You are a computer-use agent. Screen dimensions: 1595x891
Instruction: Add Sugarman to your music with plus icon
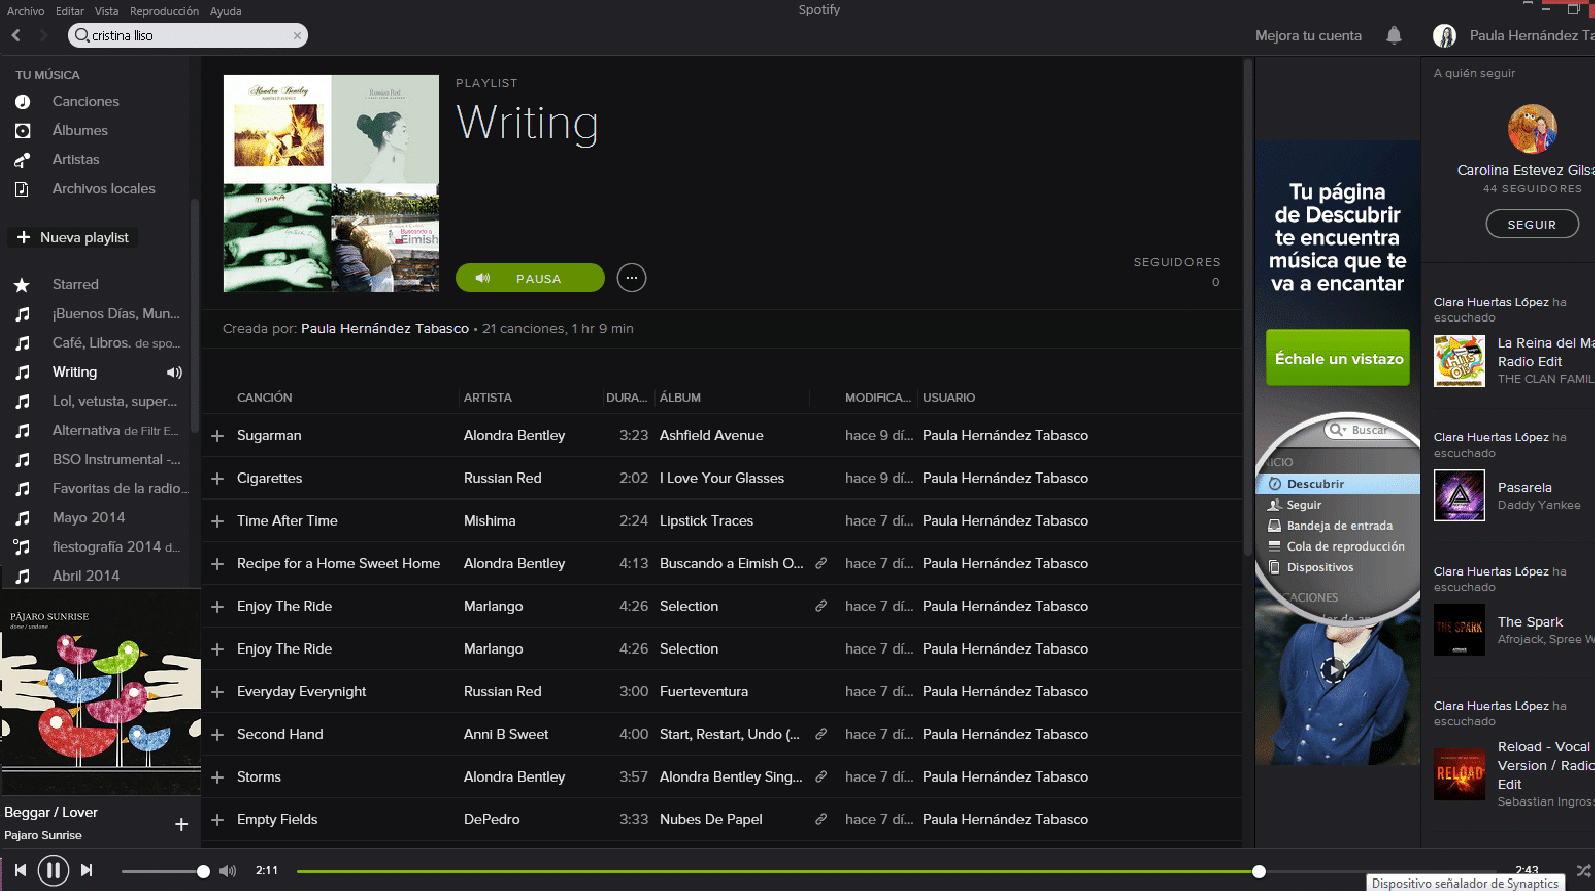(x=217, y=436)
